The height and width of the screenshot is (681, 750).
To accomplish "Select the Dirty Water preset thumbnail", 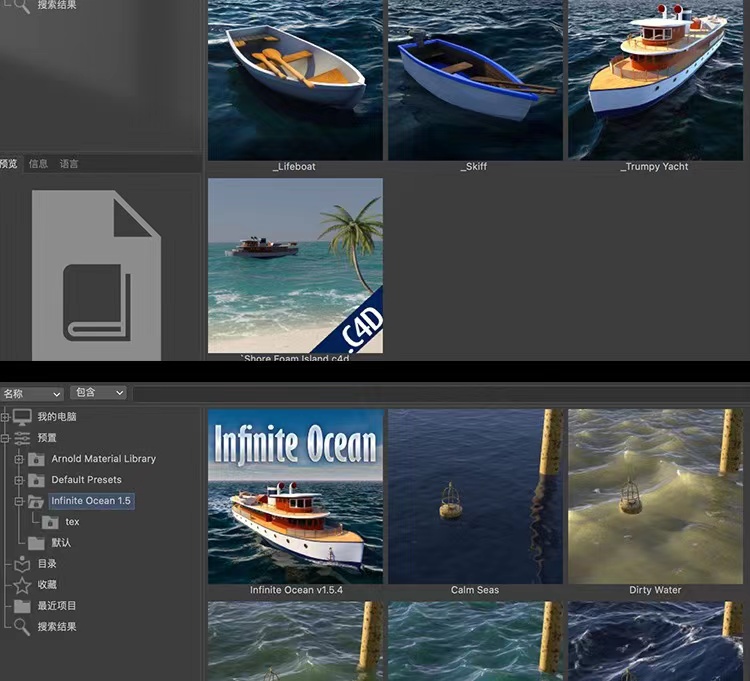I will [655, 496].
